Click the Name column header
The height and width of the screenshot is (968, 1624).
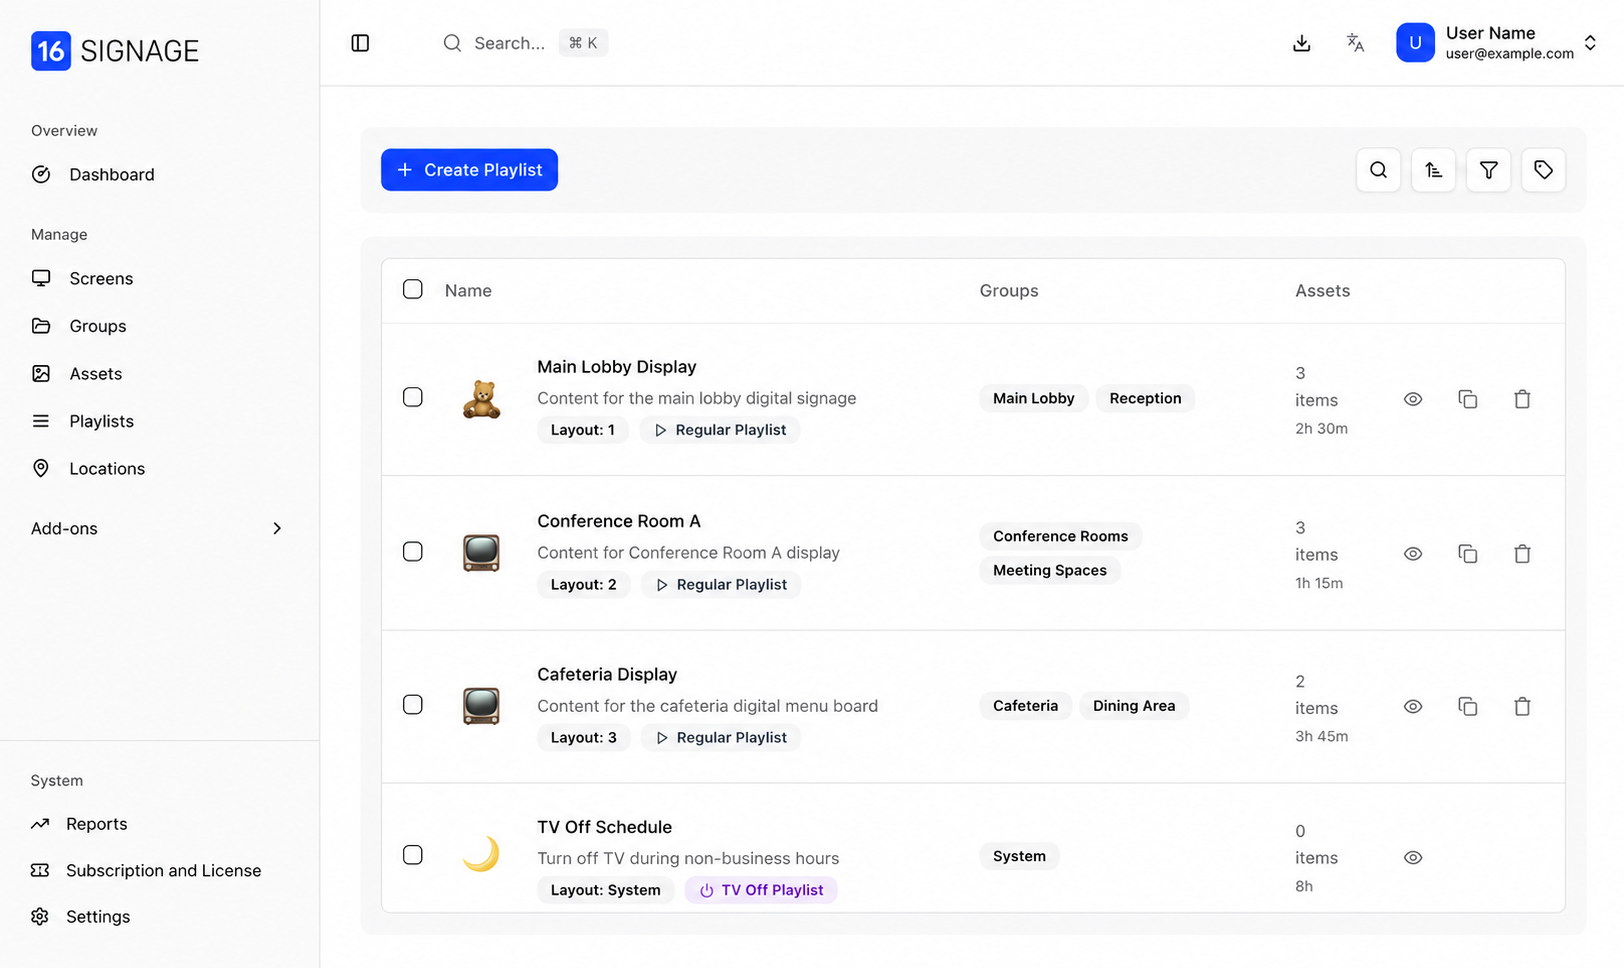pos(468,291)
